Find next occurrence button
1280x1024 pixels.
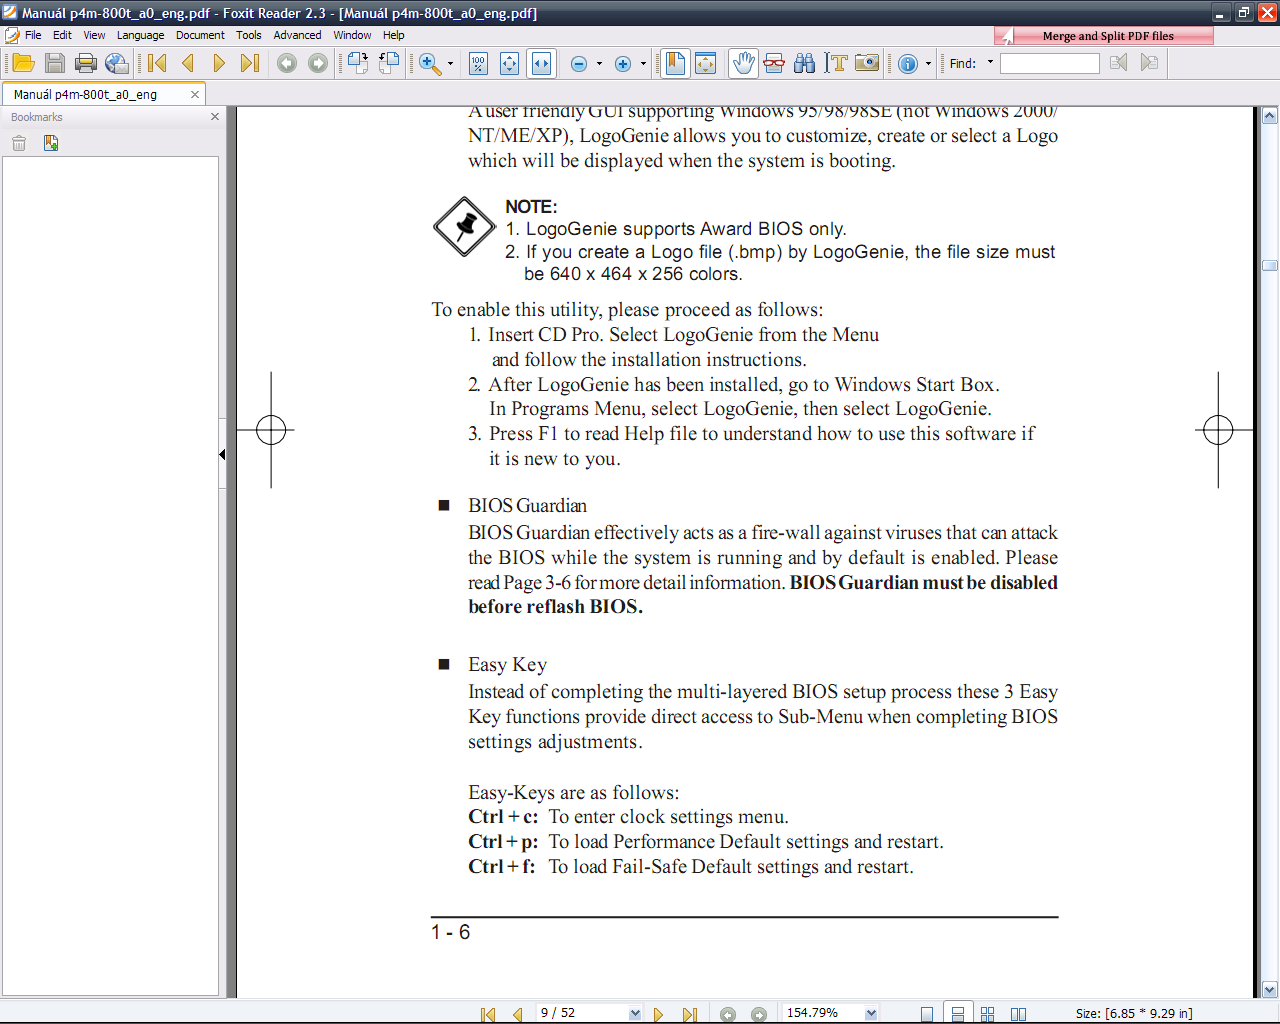click(1150, 63)
